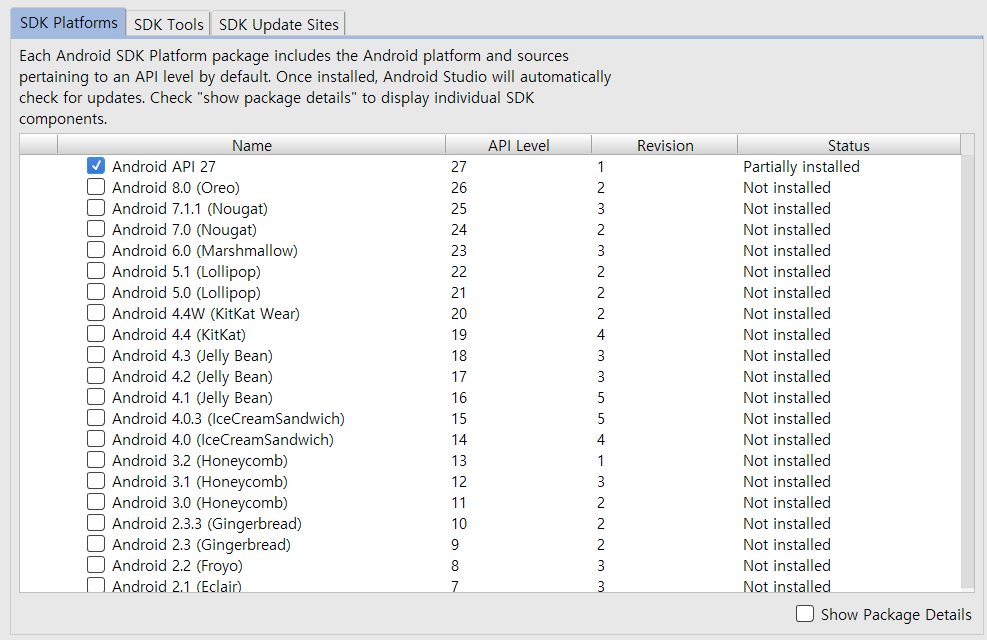Uncheck the Android API 27 checkbox
This screenshot has width=987, height=640.
pyautogui.click(x=96, y=166)
